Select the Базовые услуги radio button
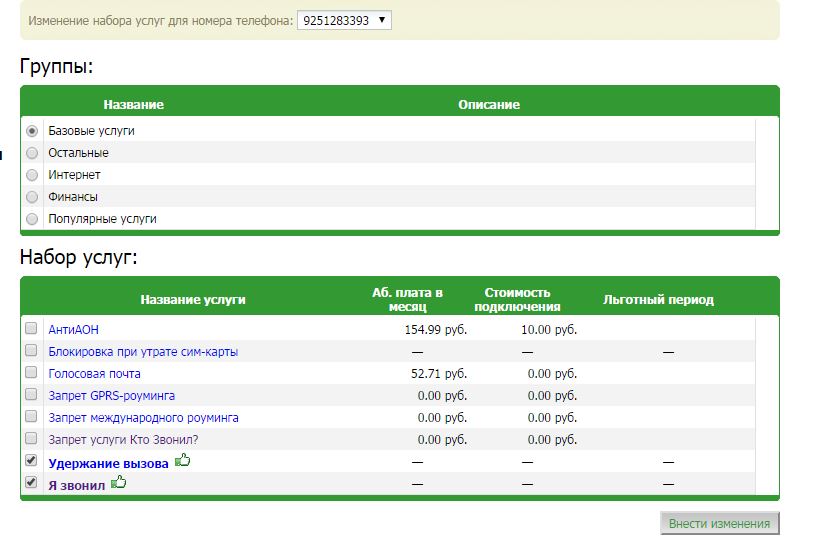This screenshot has height=556, width=822. (32, 131)
